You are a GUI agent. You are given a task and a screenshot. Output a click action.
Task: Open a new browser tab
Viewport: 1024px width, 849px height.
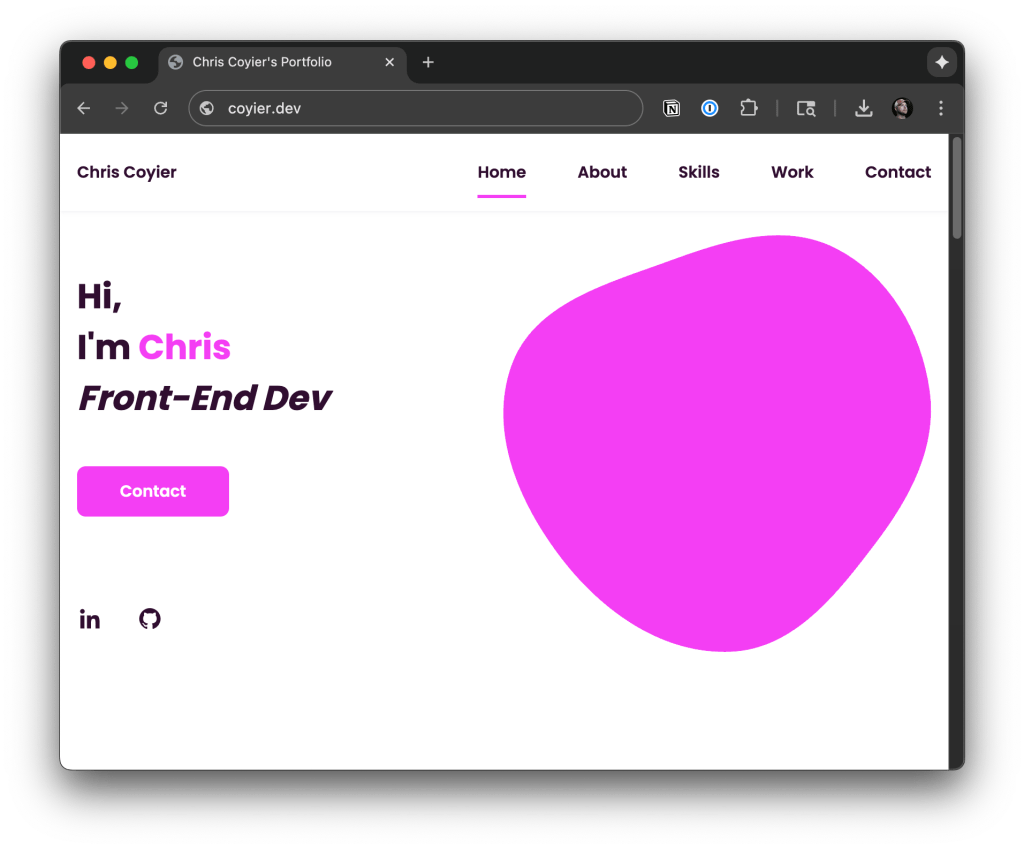[428, 62]
